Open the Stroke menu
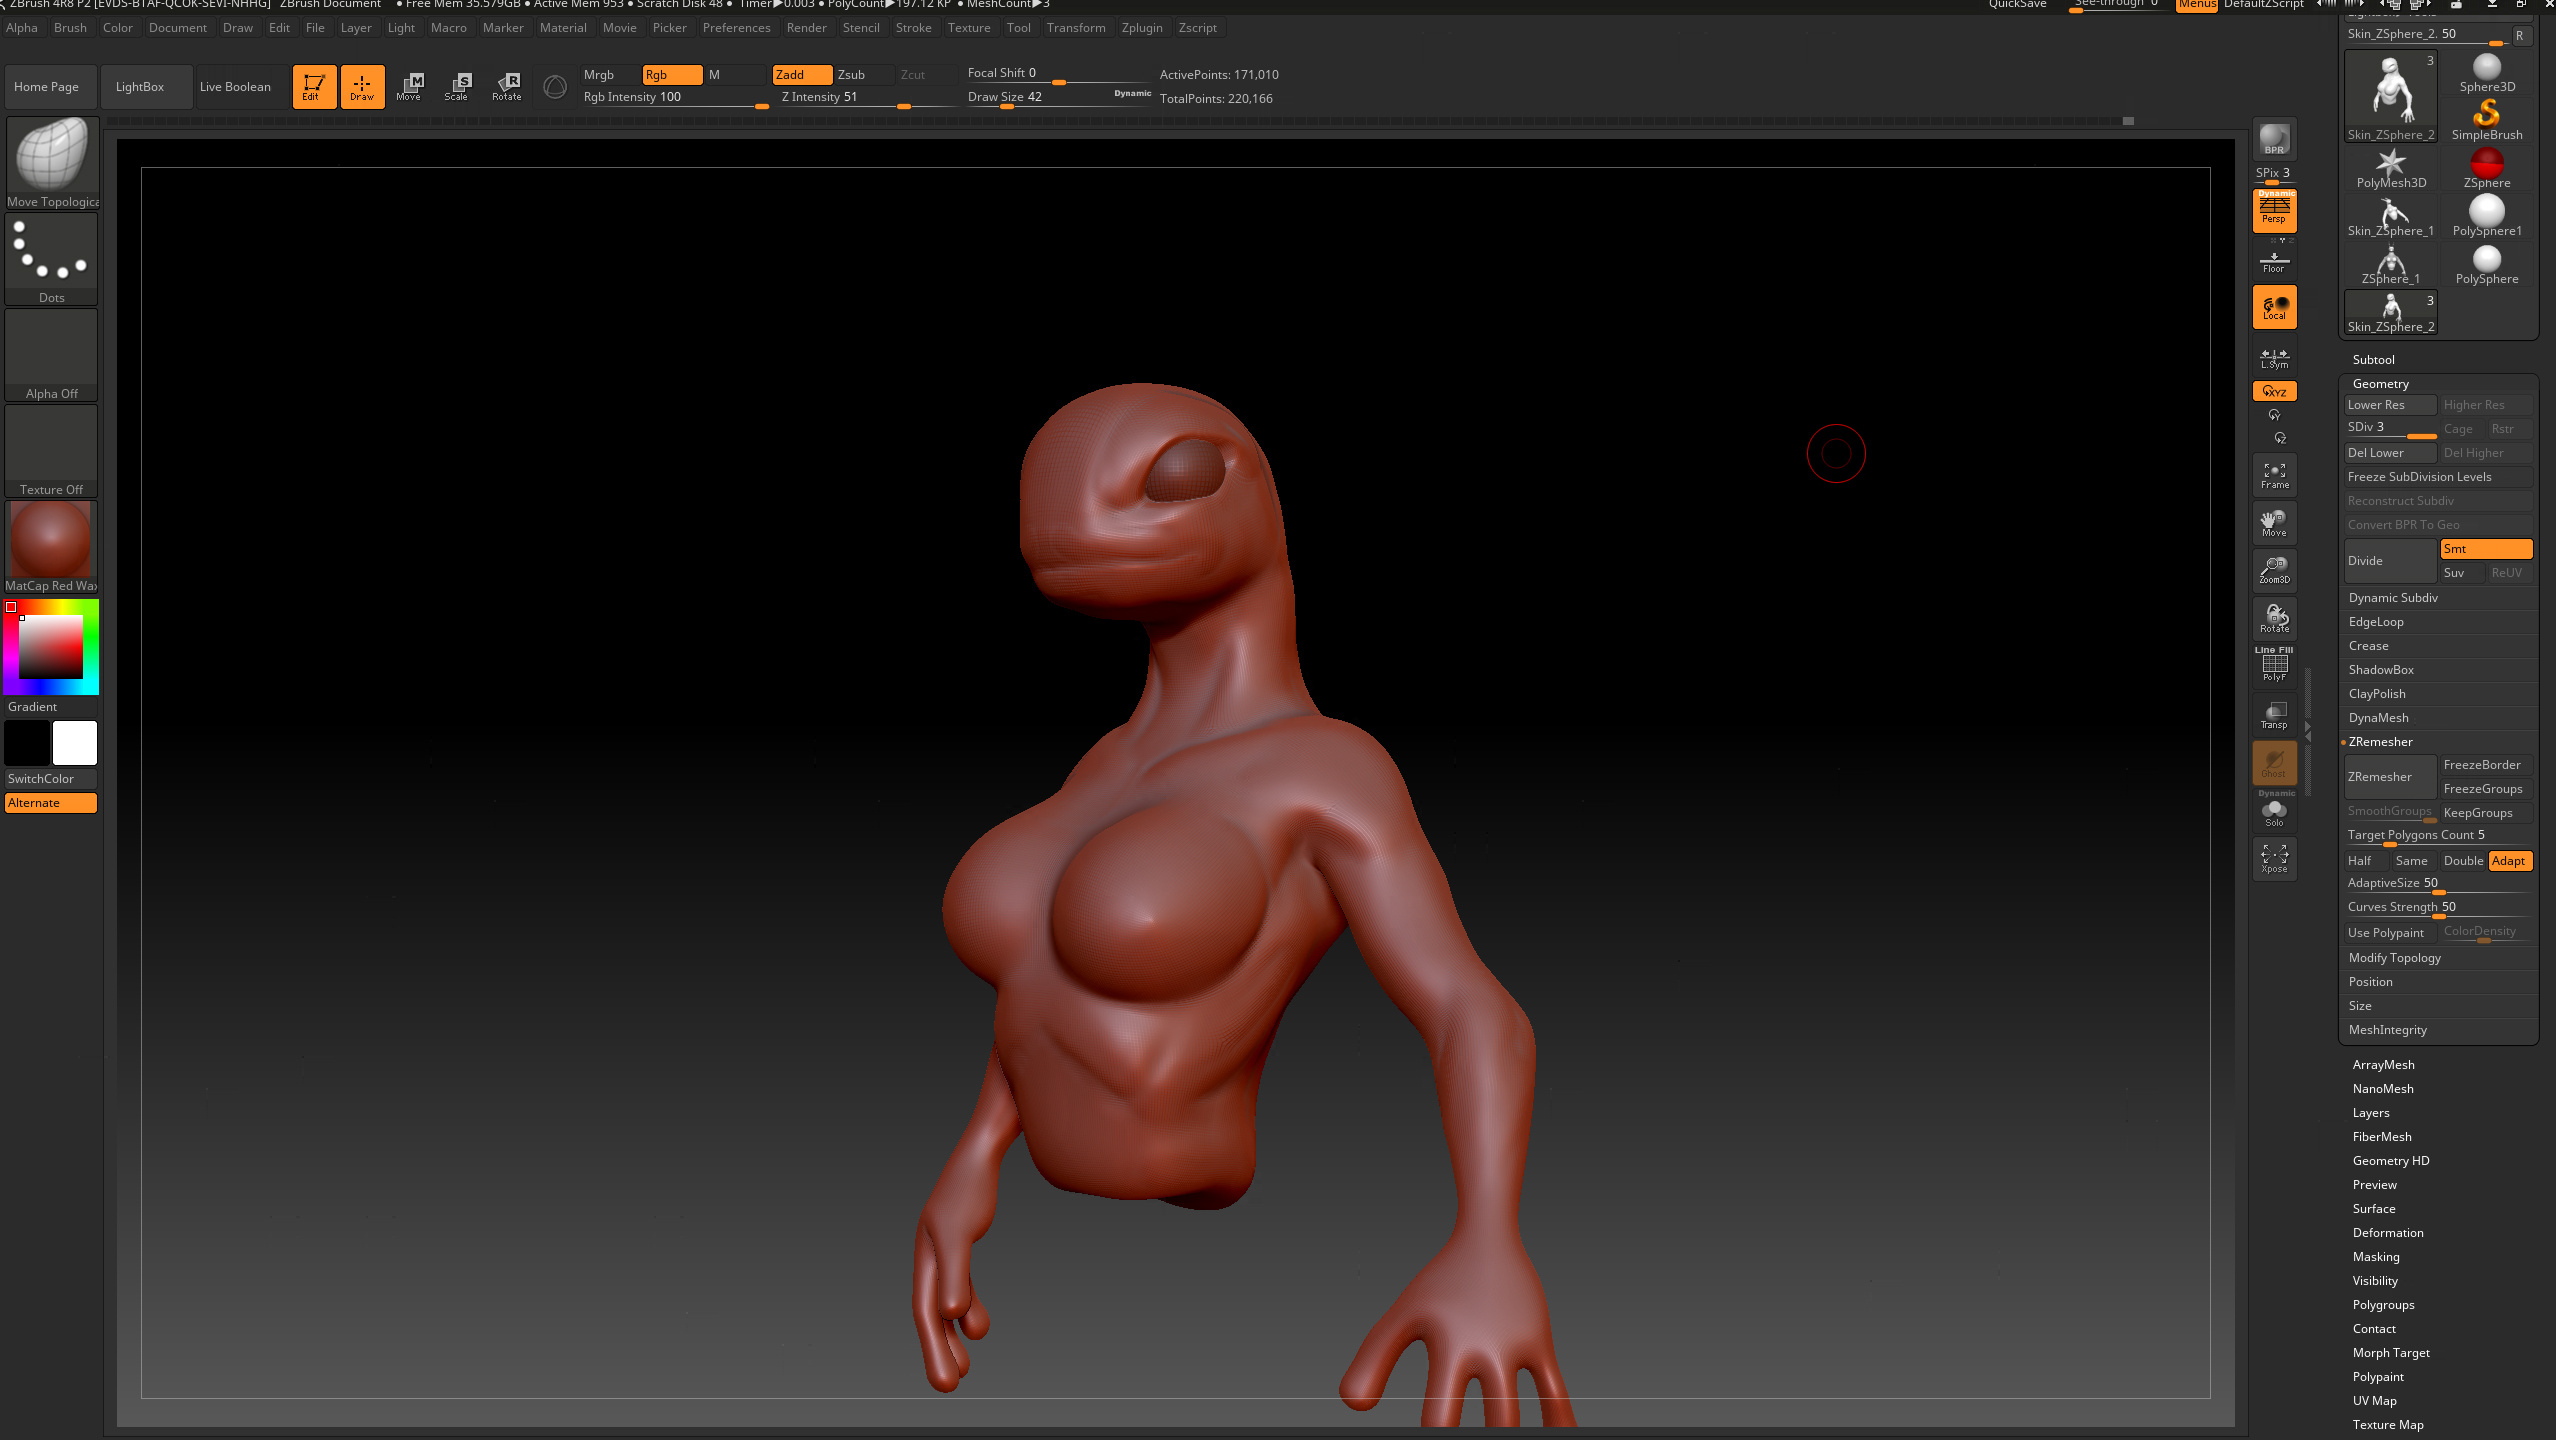 click(x=912, y=28)
